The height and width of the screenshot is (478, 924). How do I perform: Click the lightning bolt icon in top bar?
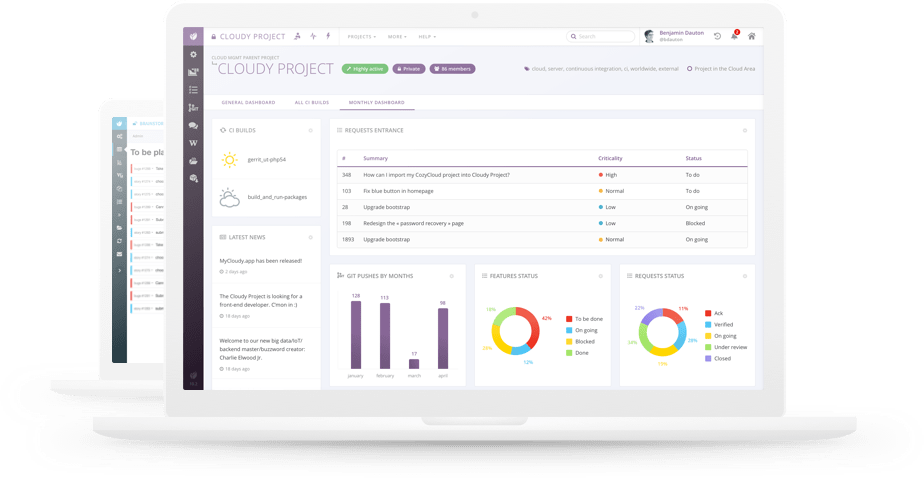(328, 36)
